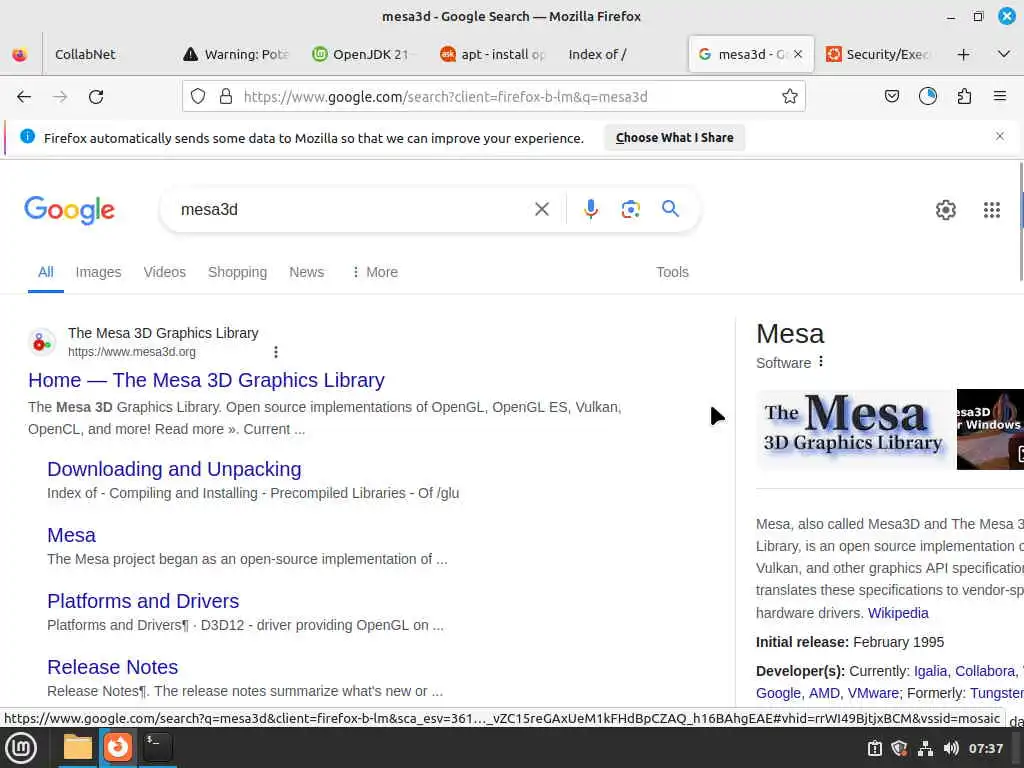Open the search Tools options

coord(672,272)
